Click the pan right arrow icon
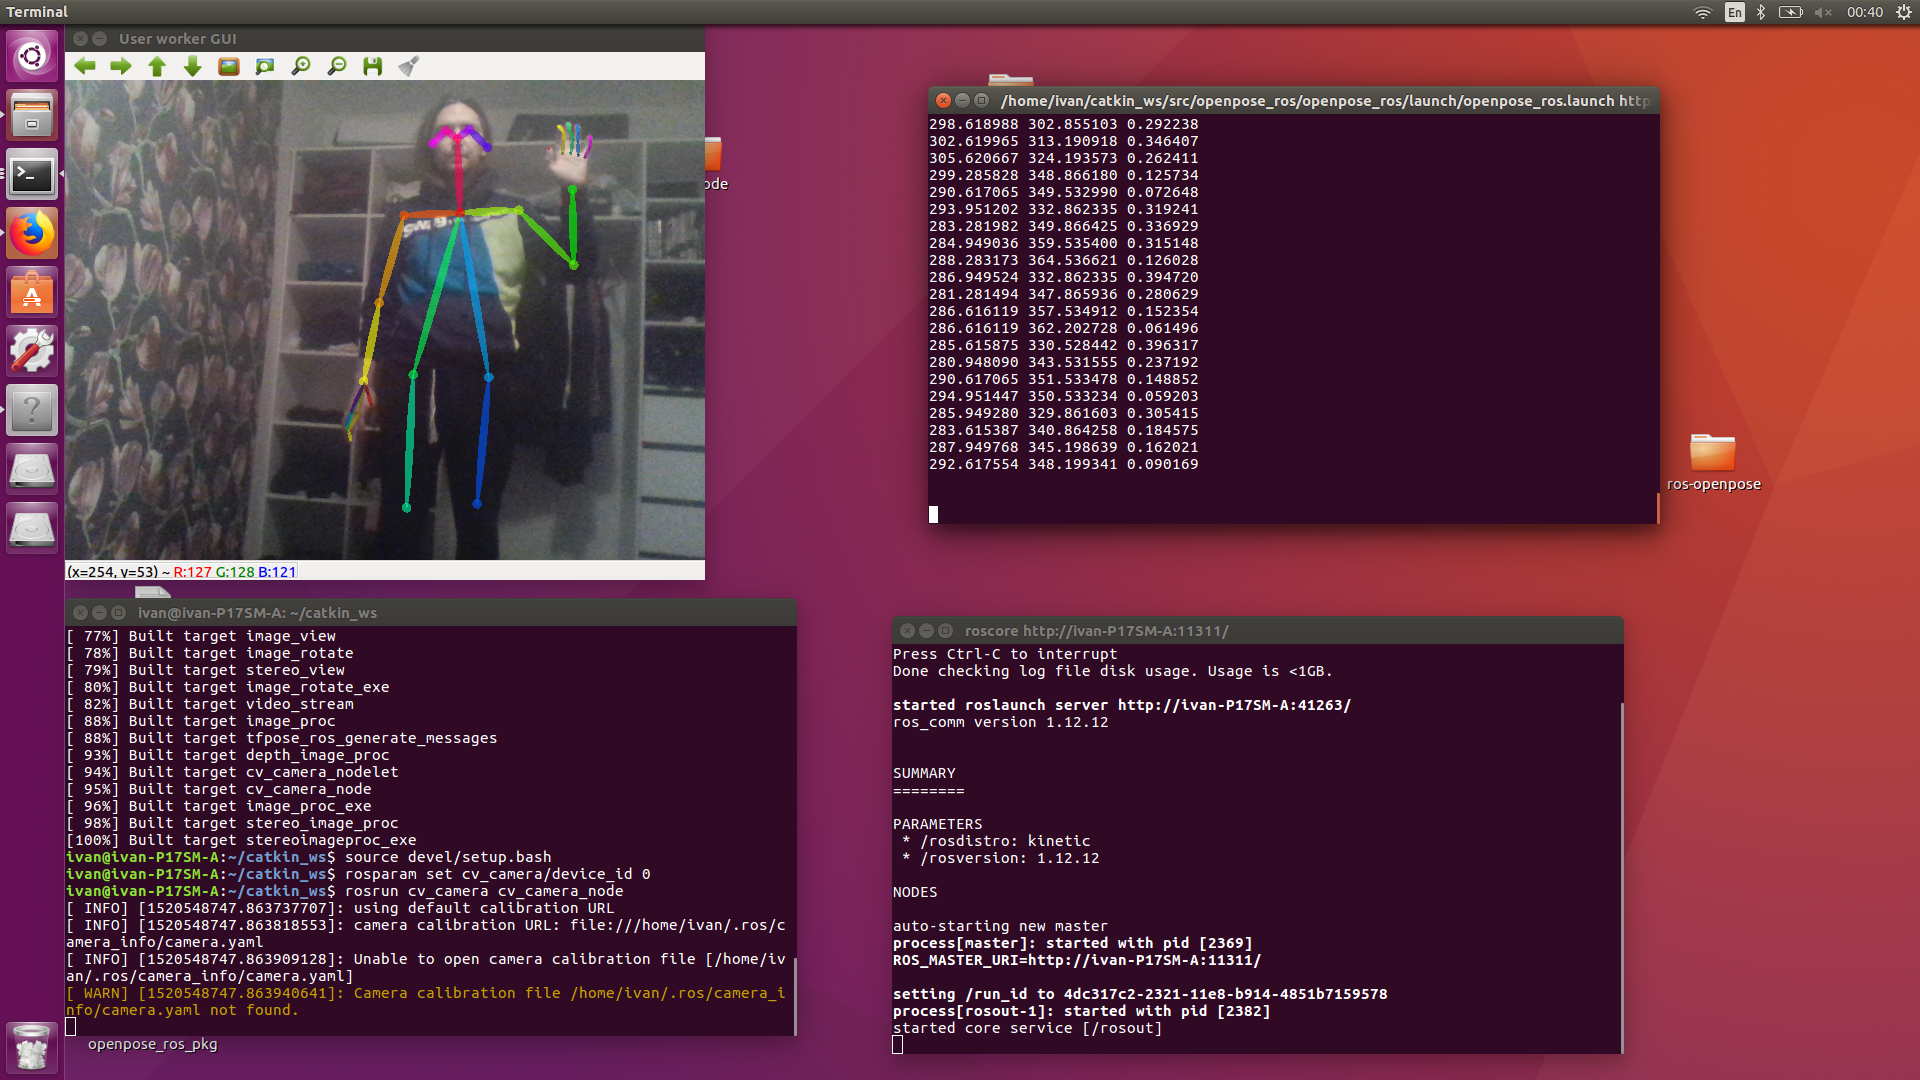The width and height of the screenshot is (1920, 1080). click(x=121, y=66)
